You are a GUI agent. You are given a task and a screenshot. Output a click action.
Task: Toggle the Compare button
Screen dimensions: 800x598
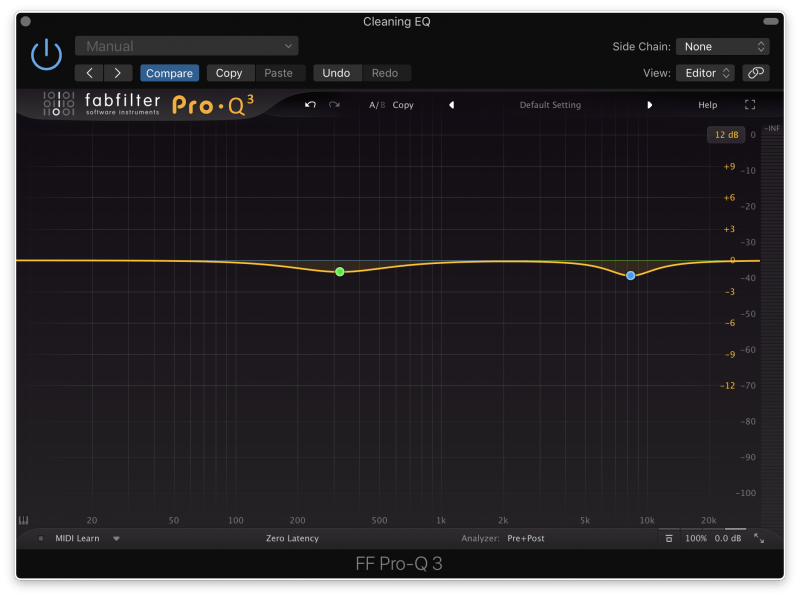point(169,73)
